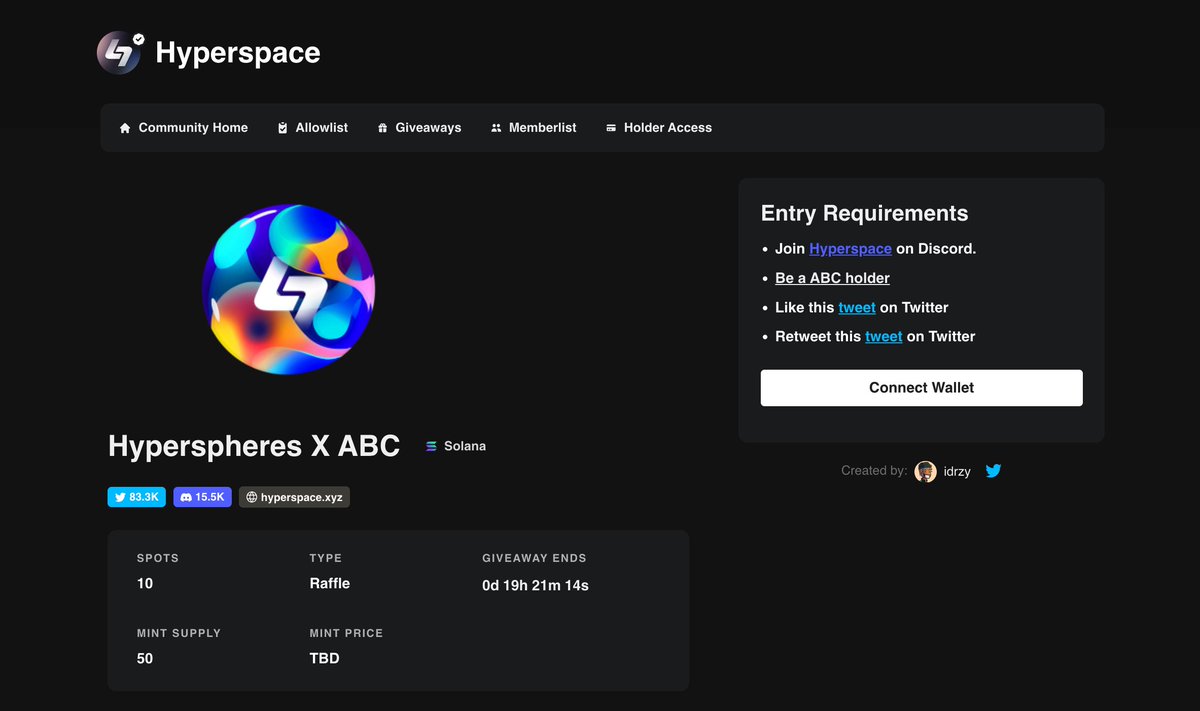Image resolution: width=1200 pixels, height=711 pixels.
Task: Open the tweet link to retweet
Action: click(883, 336)
